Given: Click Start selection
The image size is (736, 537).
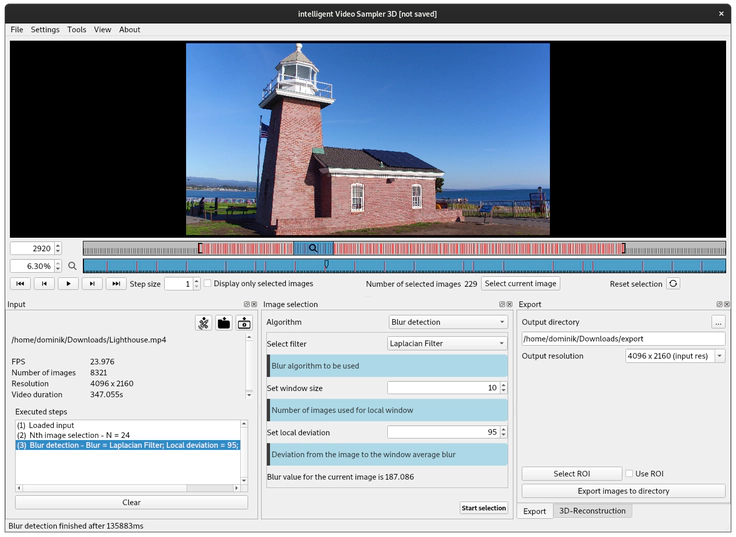Looking at the screenshot, I should click(484, 508).
